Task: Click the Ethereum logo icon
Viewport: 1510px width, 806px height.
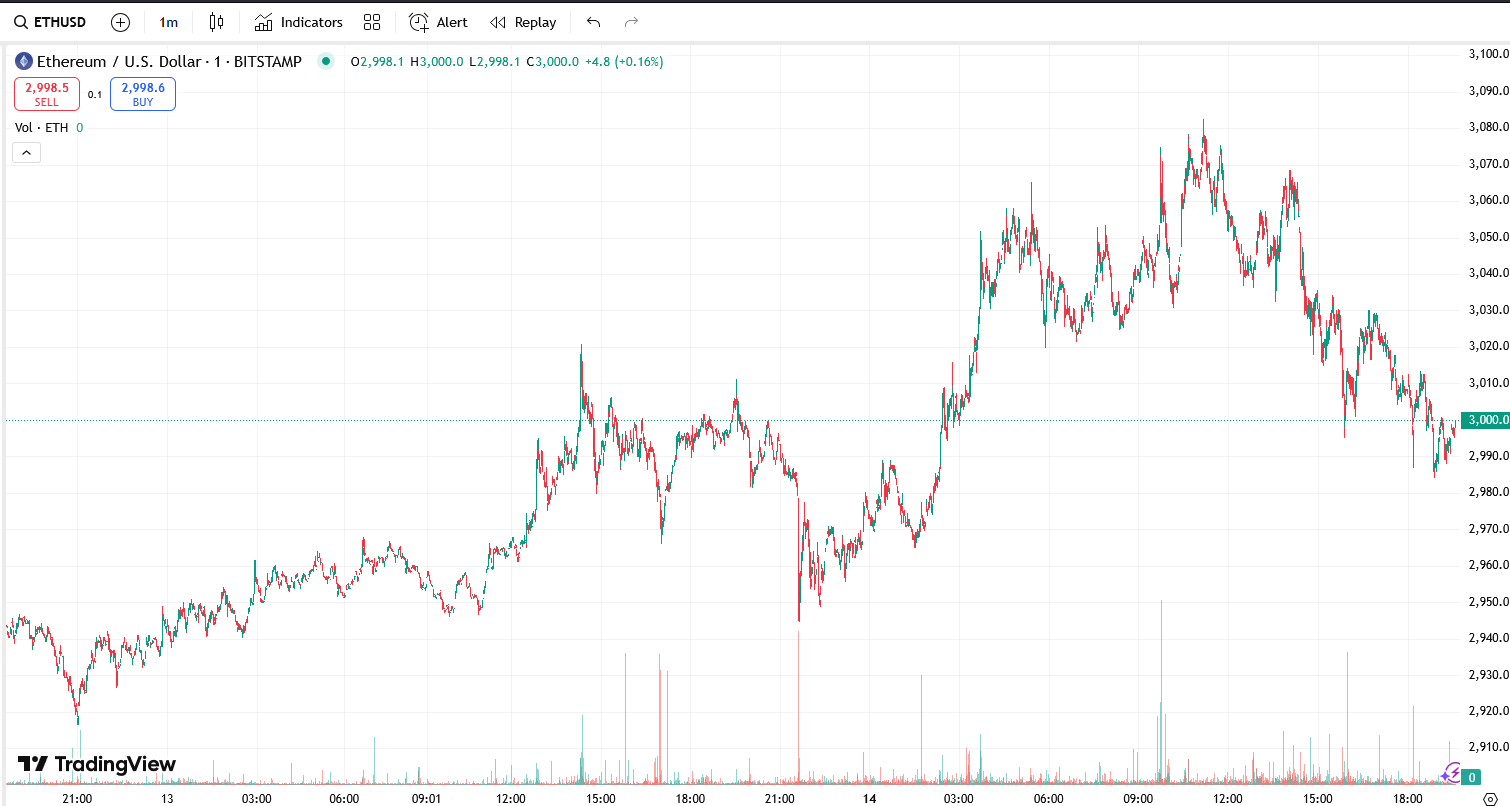Action: click(24, 62)
